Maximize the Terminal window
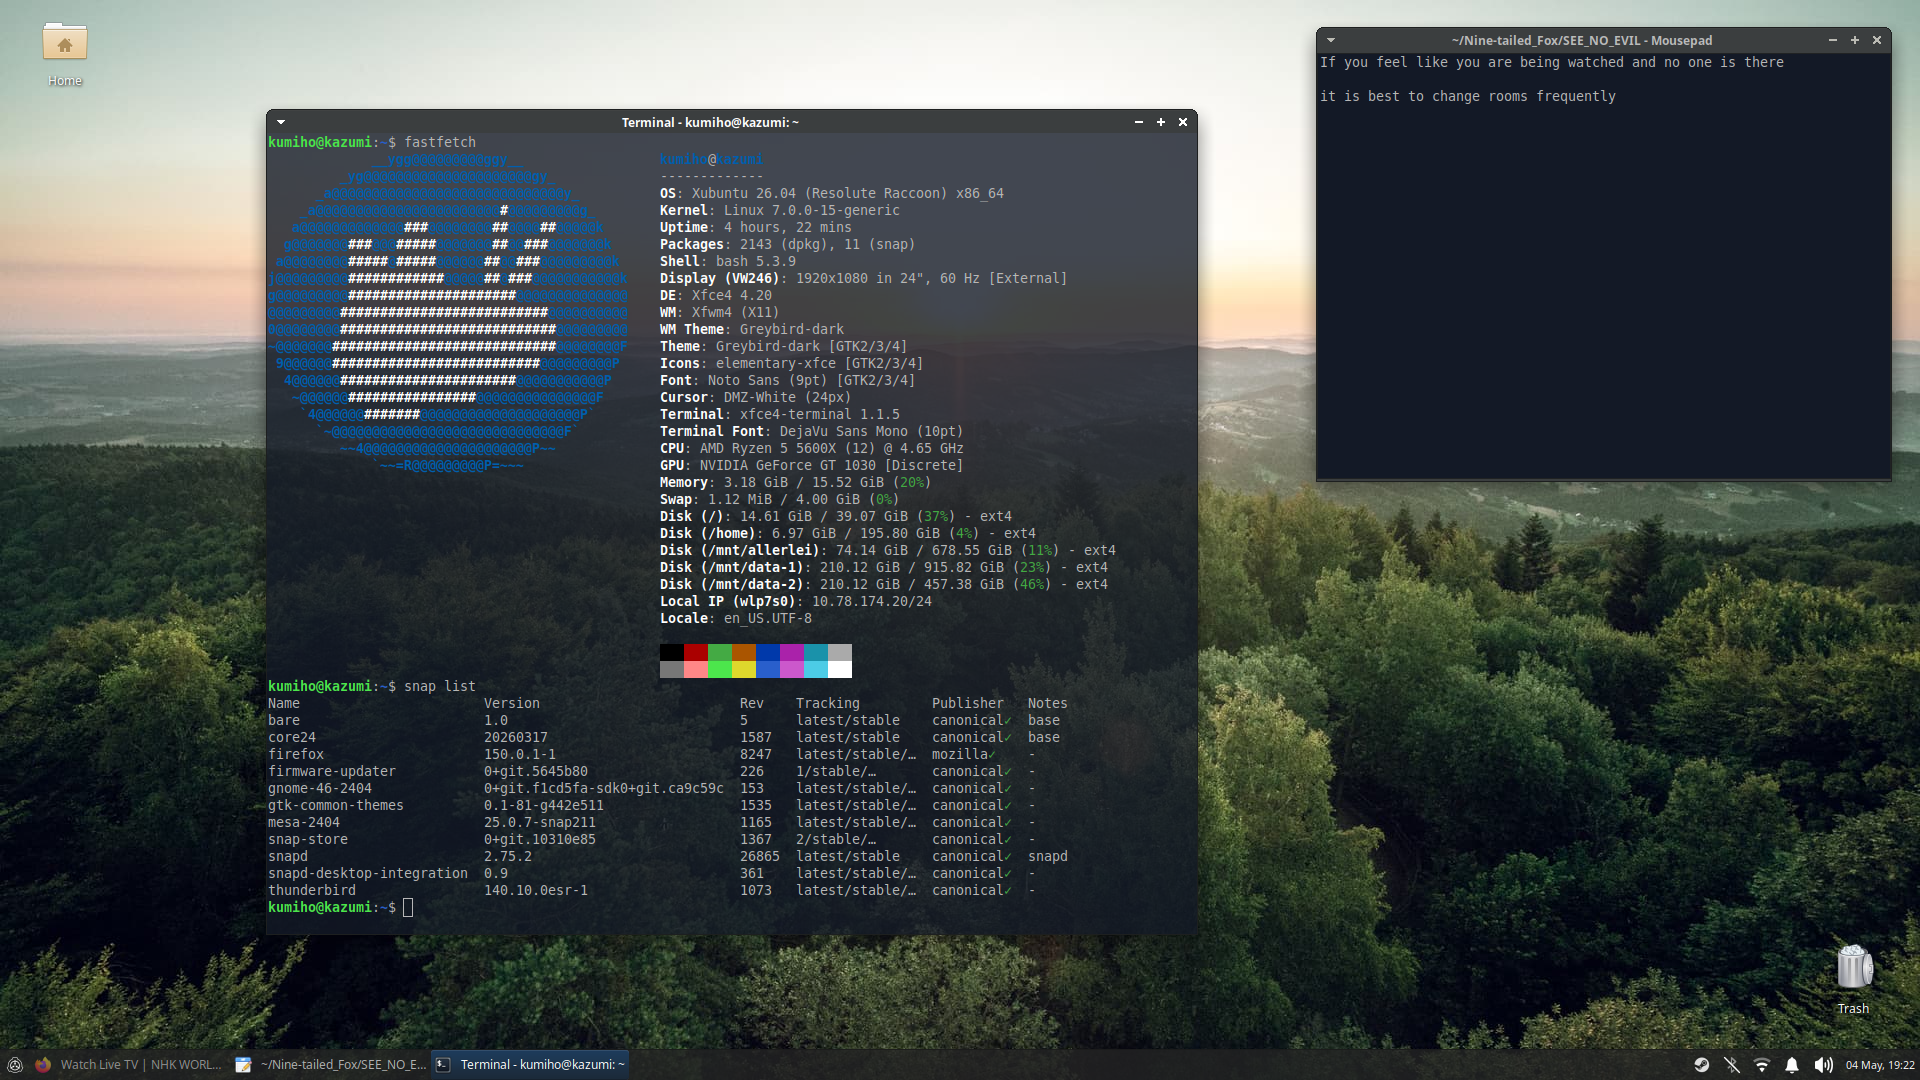 coord(1161,122)
